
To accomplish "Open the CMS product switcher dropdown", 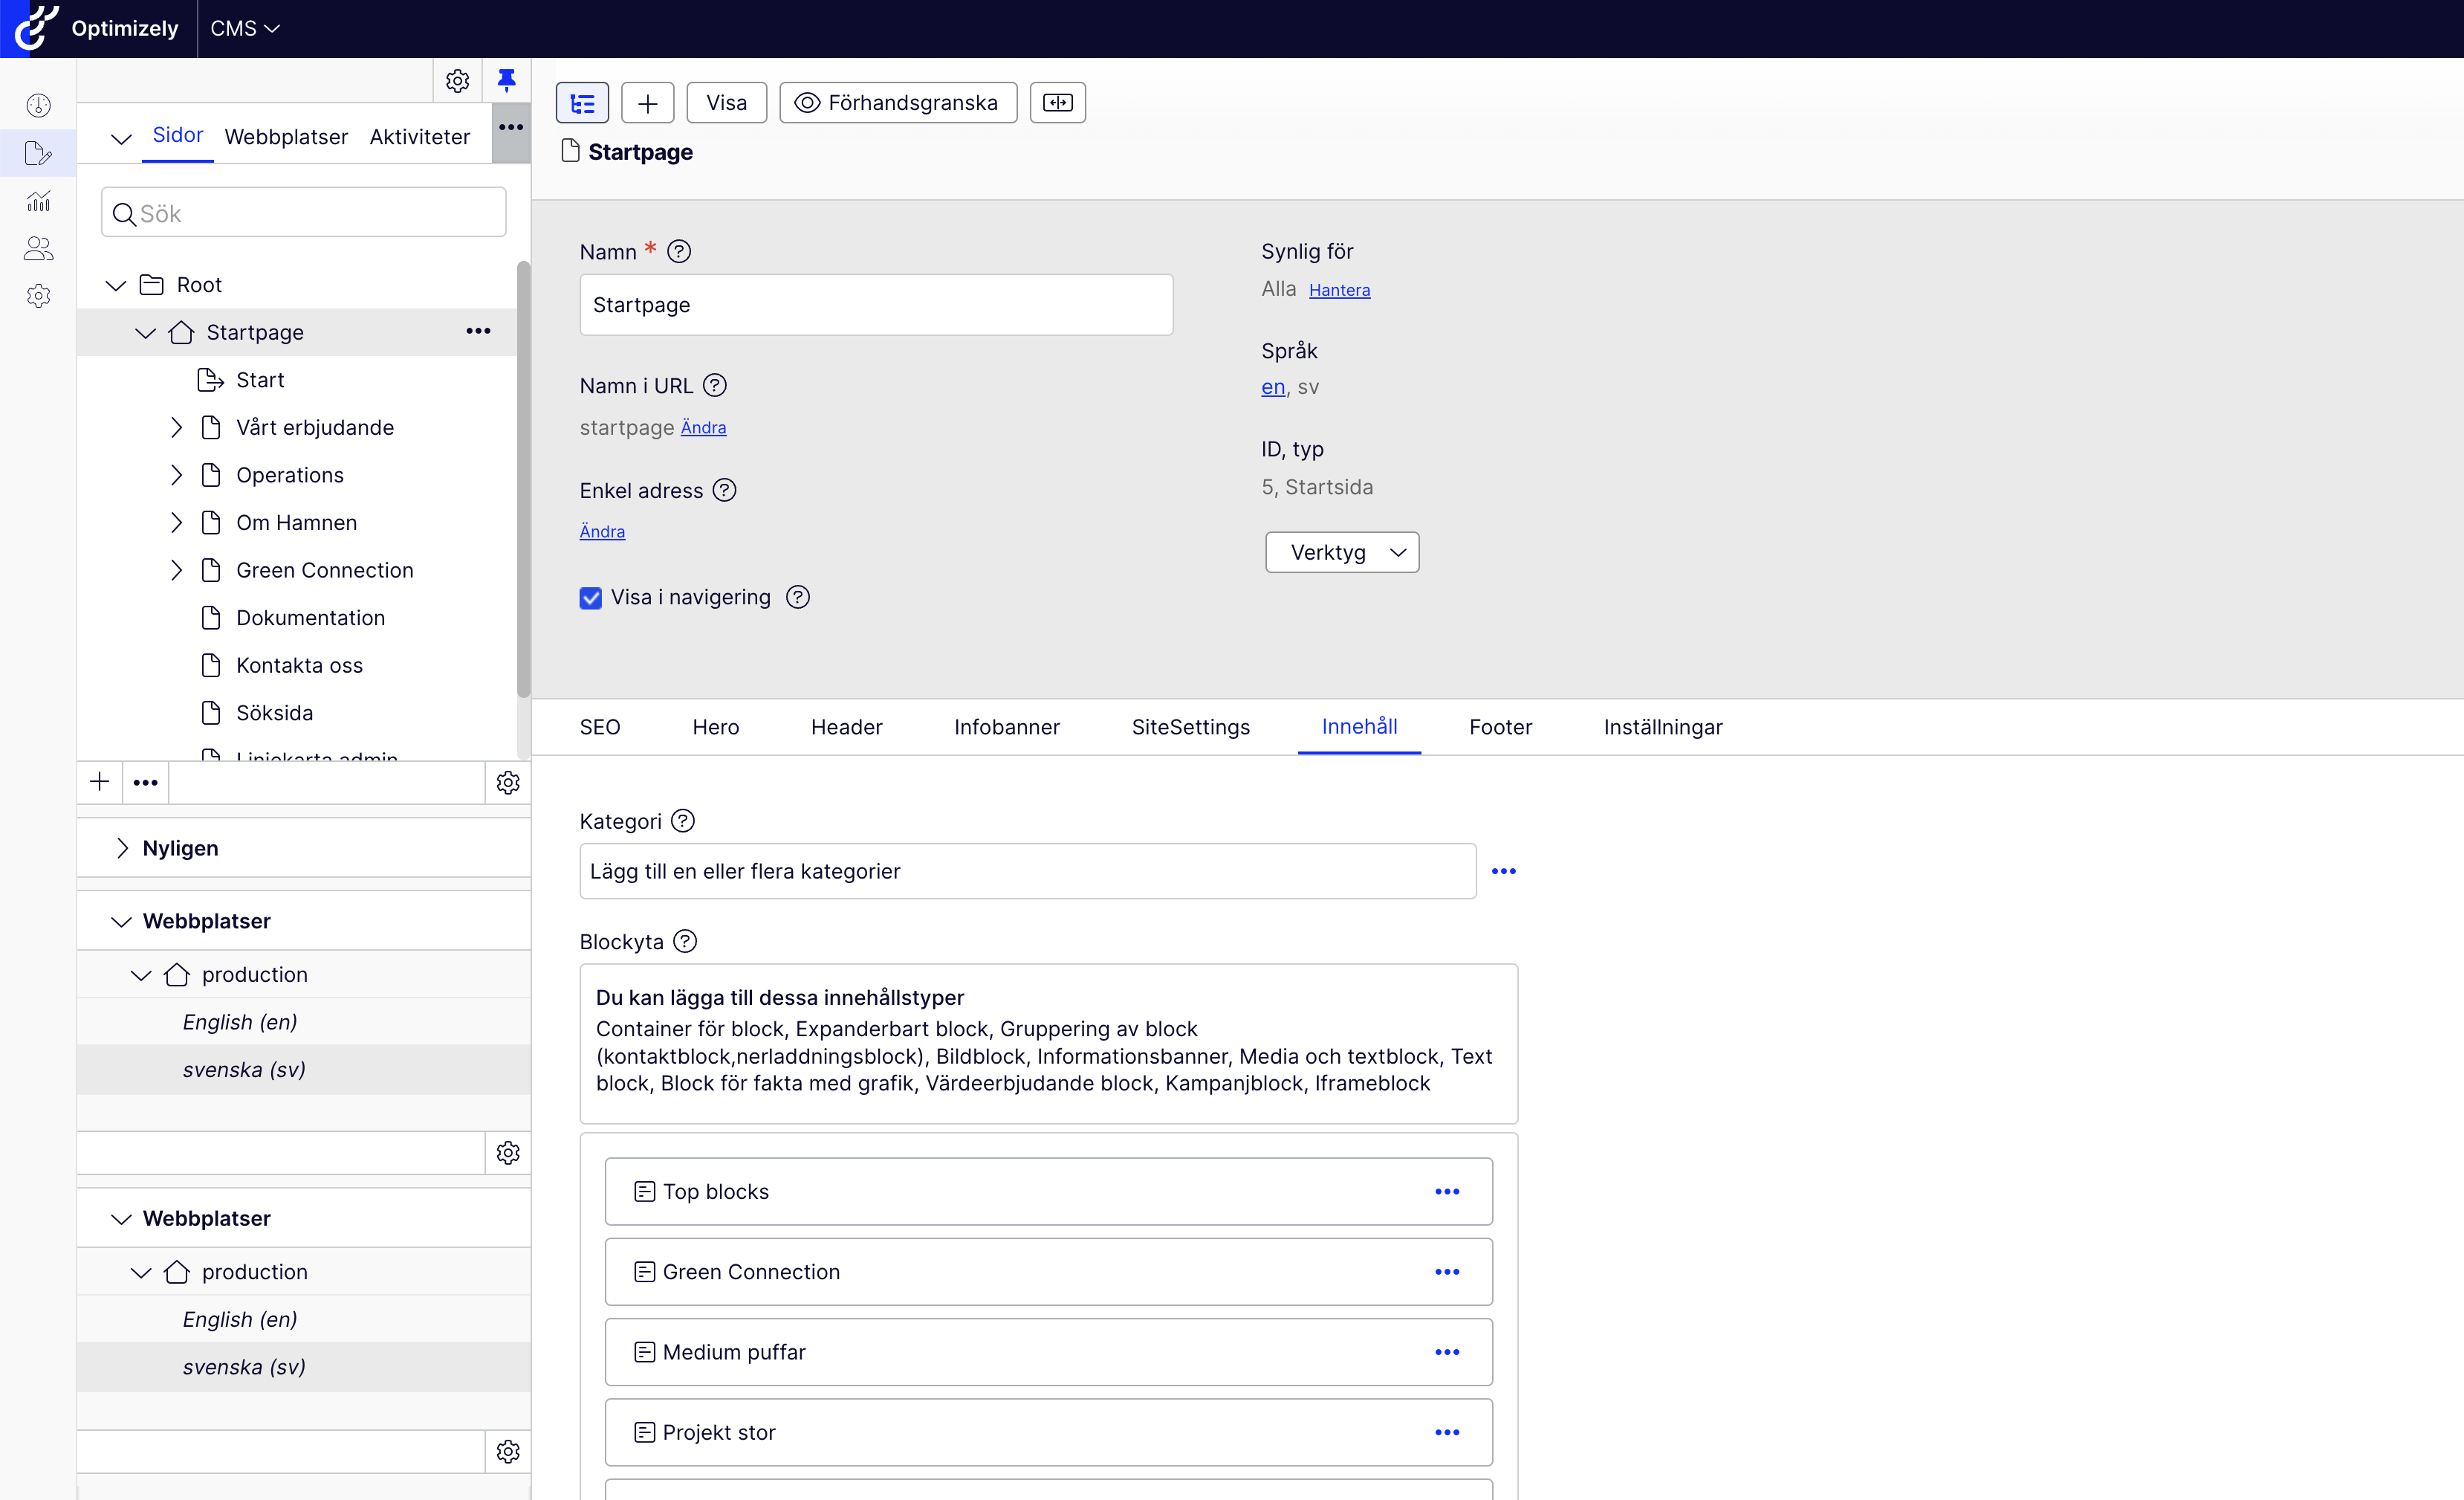I will [x=244, y=28].
